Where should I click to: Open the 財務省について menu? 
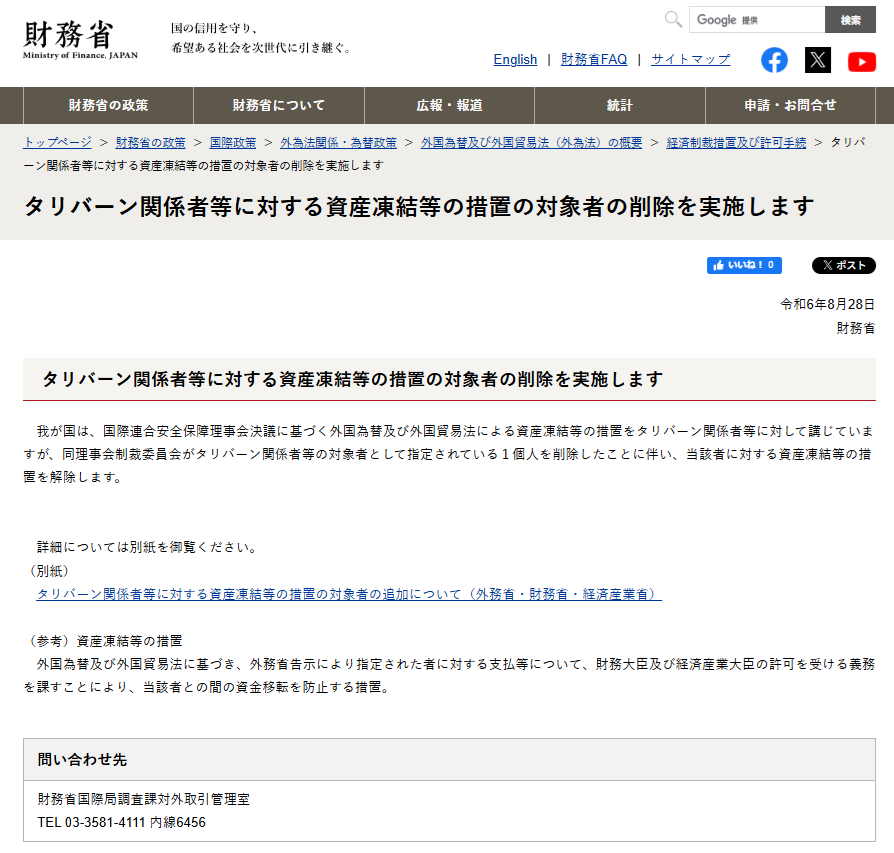(279, 105)
